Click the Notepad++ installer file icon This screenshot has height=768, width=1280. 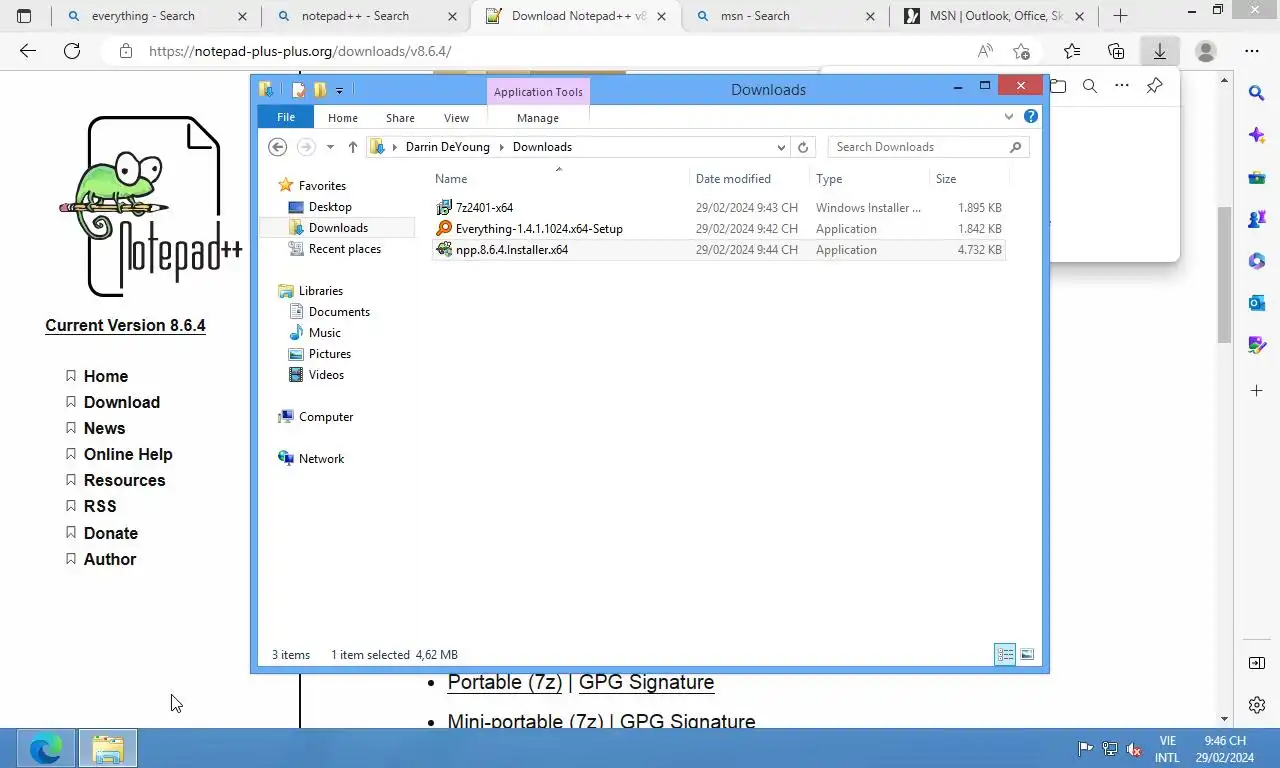[x=445, y=250]
